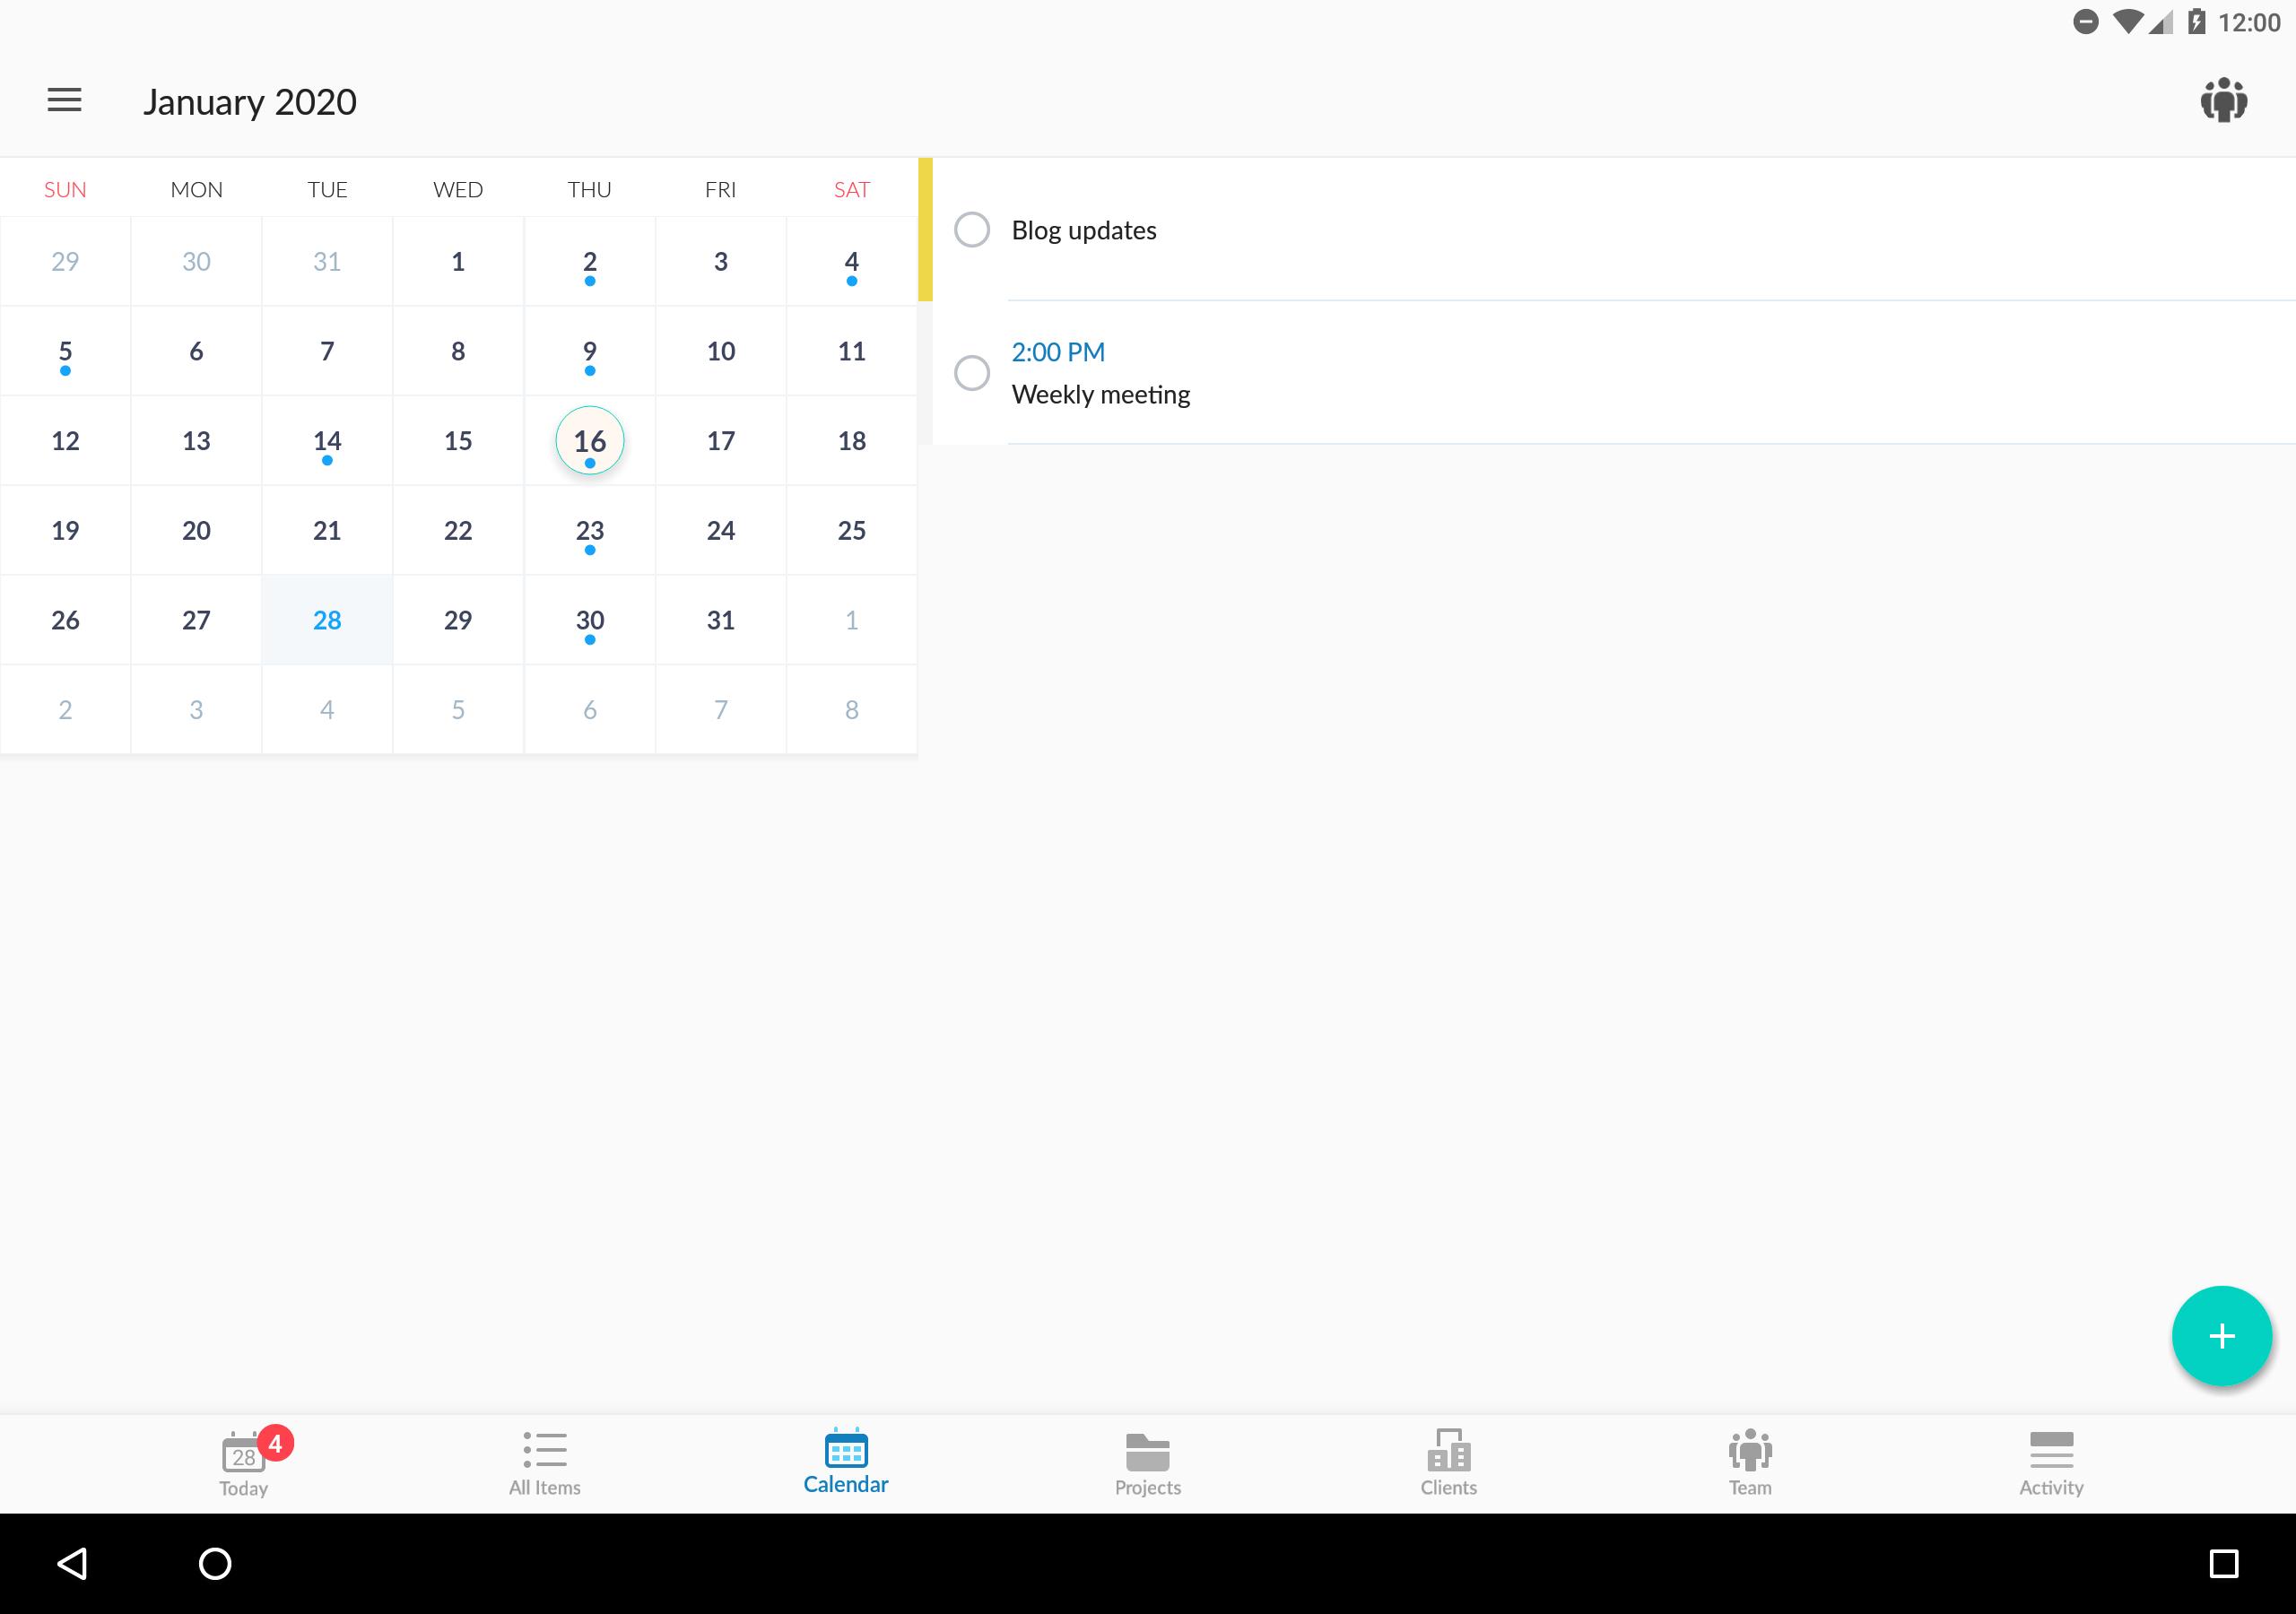The height and width of the screenshot is (1614, 2296).
Task: Select December 31 in previous month
Action: [x=327, y=262]
